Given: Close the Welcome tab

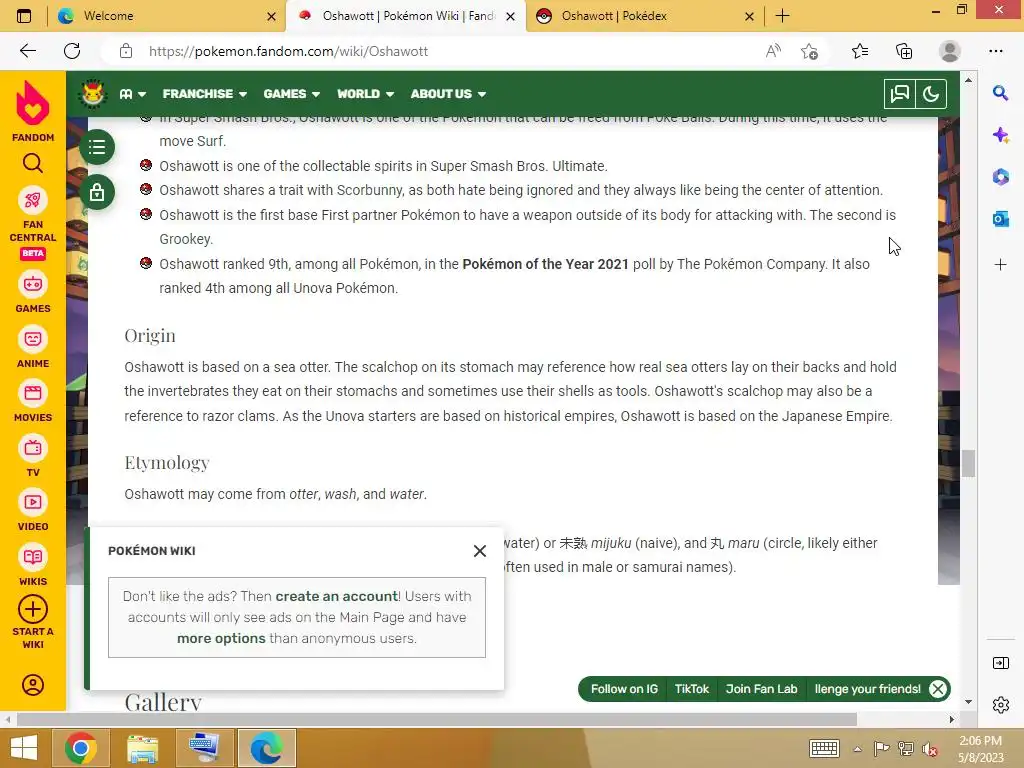Looking at the screenshot, I should click(272, 16).
